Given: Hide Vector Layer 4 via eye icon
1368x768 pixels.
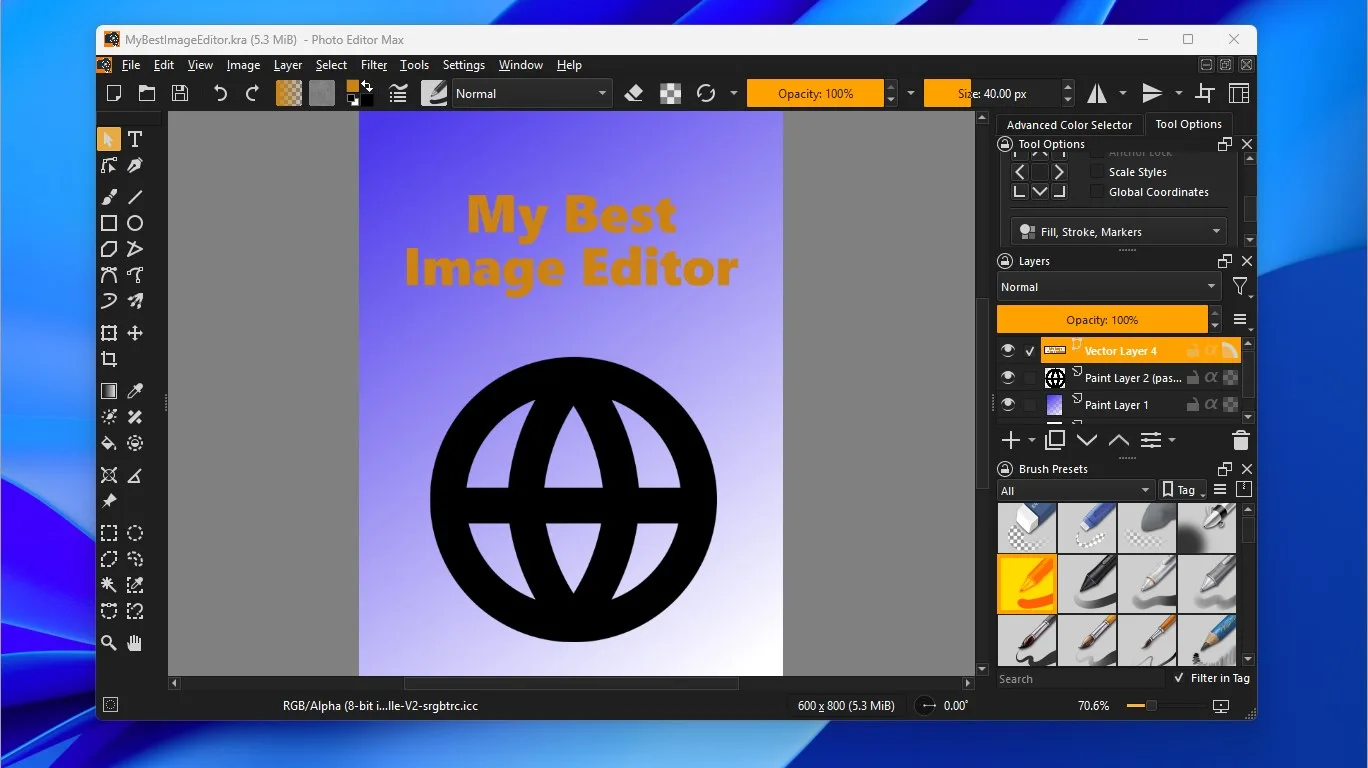Looking at the screenshot, I should [x=1008, y=351].
